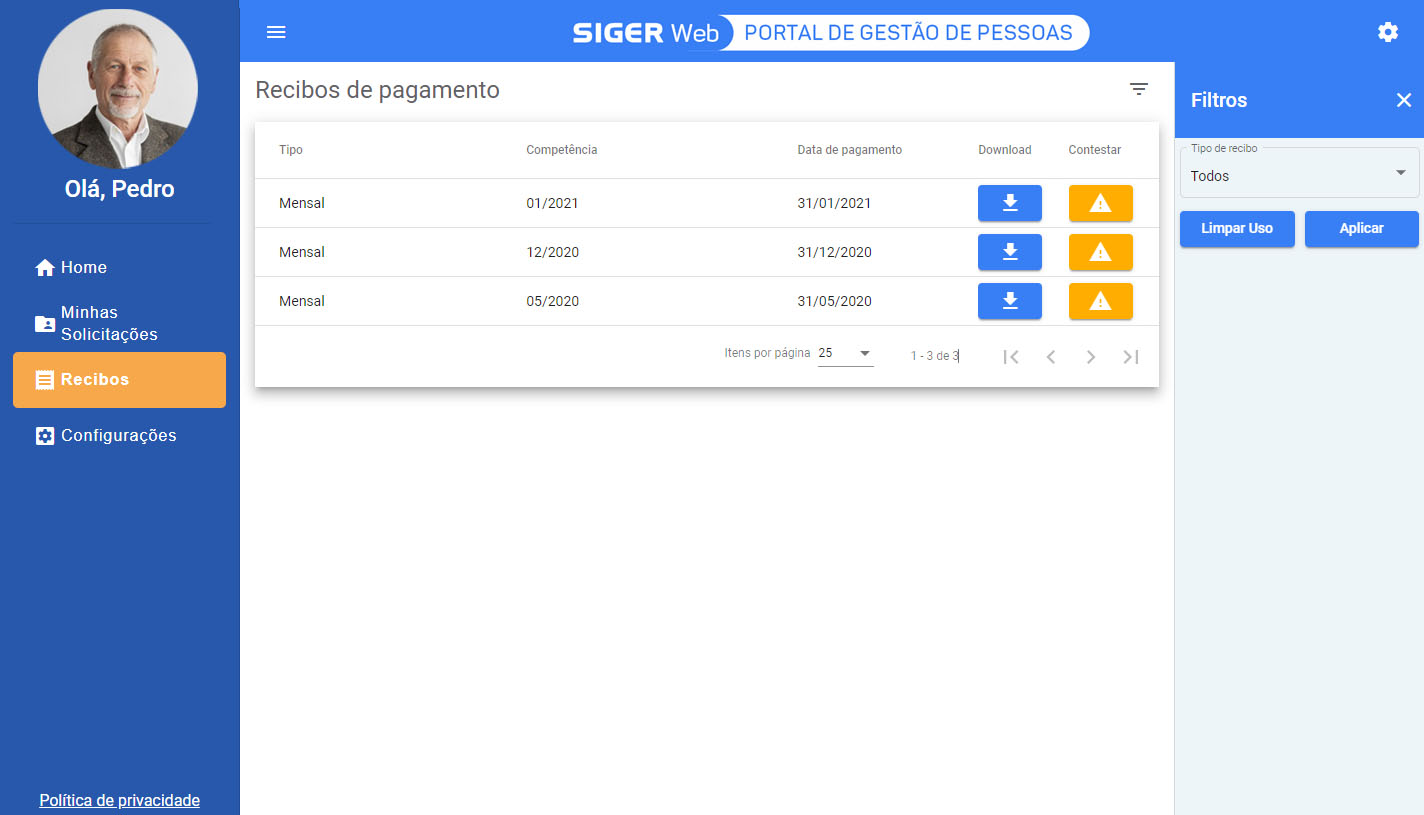Click the Filtros panel title

[1219, 100]
